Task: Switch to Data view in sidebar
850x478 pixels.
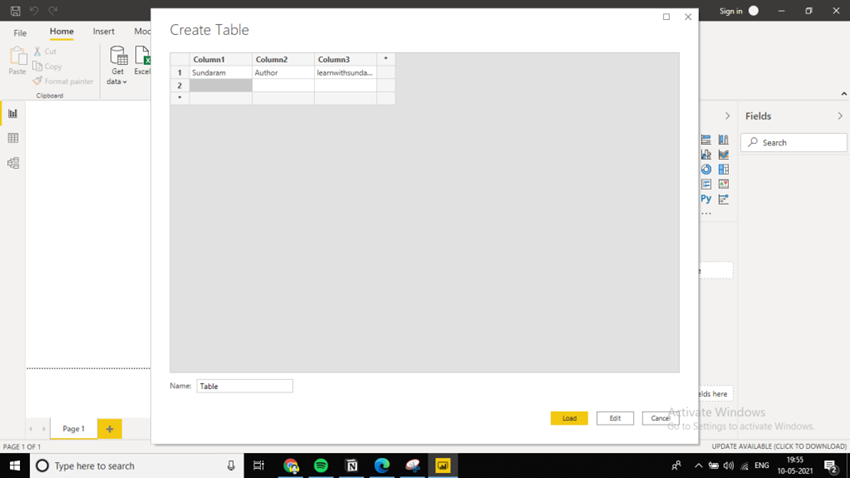Action: coord(13,138)
